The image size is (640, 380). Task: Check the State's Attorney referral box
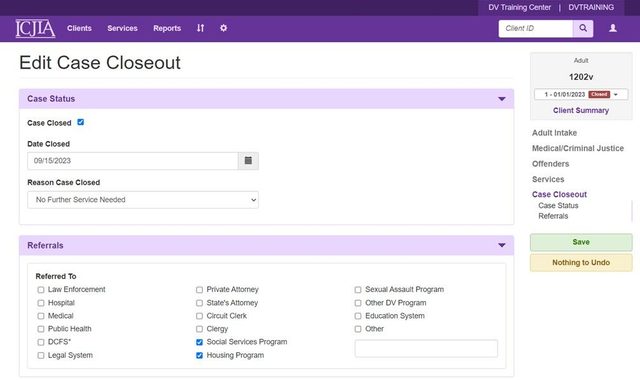pyautogui.click(x=199, y=303)
